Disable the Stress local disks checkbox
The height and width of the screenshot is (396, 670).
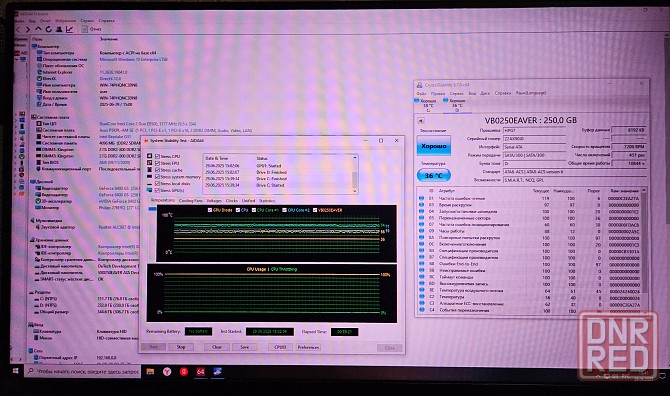click(x=158, y=183)
